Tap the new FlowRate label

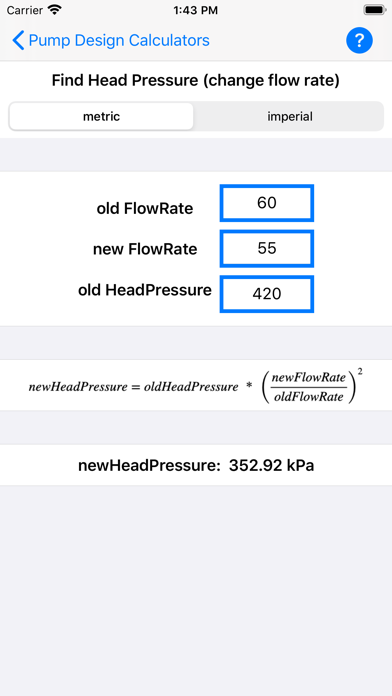click(145, 249)
